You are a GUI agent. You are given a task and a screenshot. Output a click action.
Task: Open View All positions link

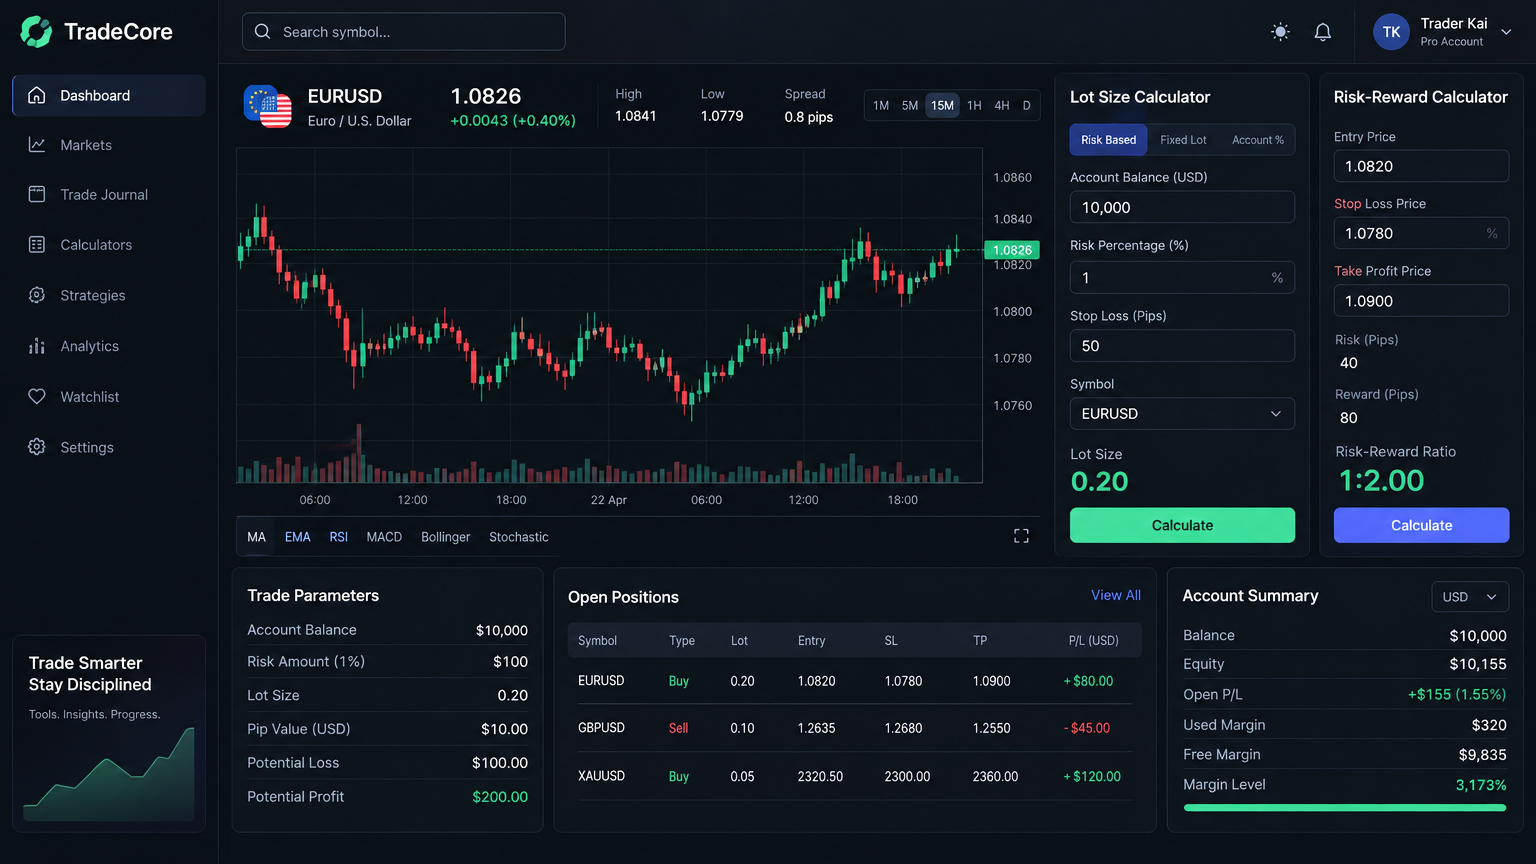click(1116, 595)
